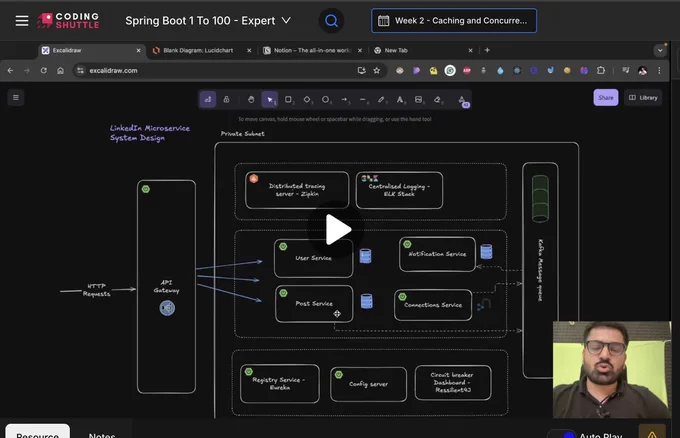Screen dimensions: 680x438
Task: Select the Eraser tool
Action: [437, 100]
